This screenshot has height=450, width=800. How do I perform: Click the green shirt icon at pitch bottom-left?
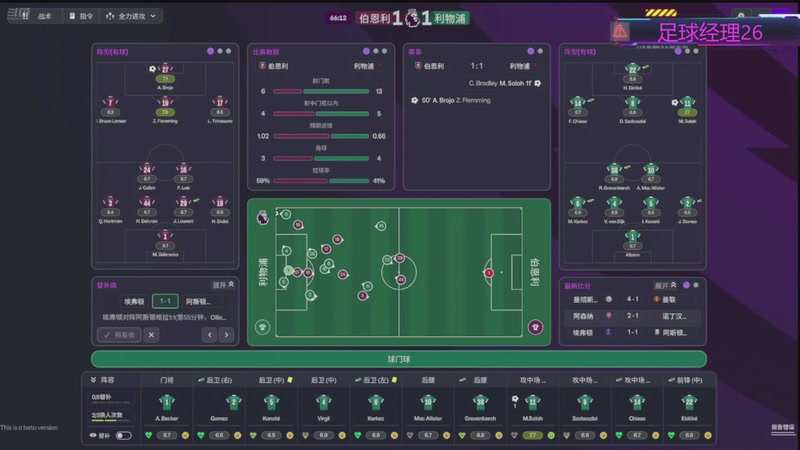point(262,327)
